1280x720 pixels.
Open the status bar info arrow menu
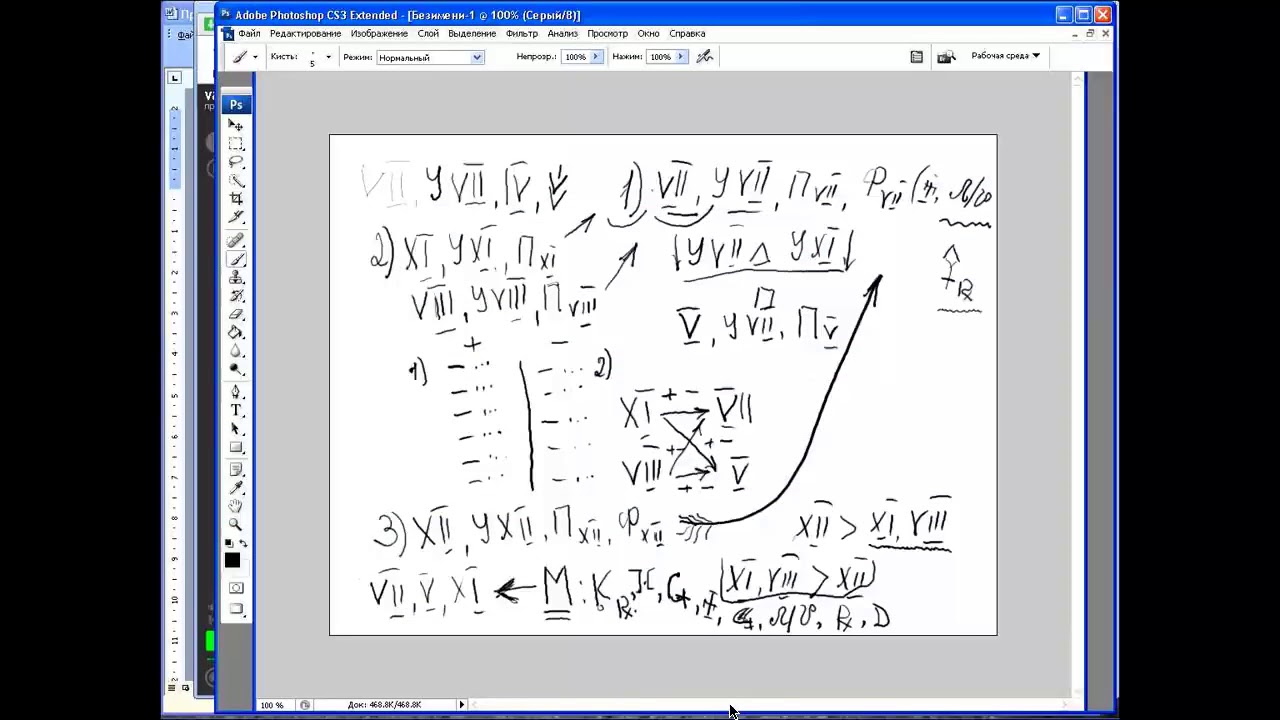pos(461,705)
